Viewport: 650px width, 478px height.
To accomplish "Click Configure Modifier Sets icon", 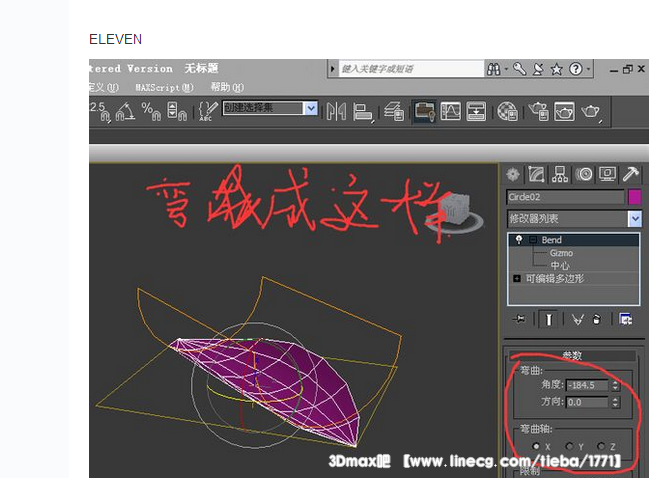I will (626, 319).
